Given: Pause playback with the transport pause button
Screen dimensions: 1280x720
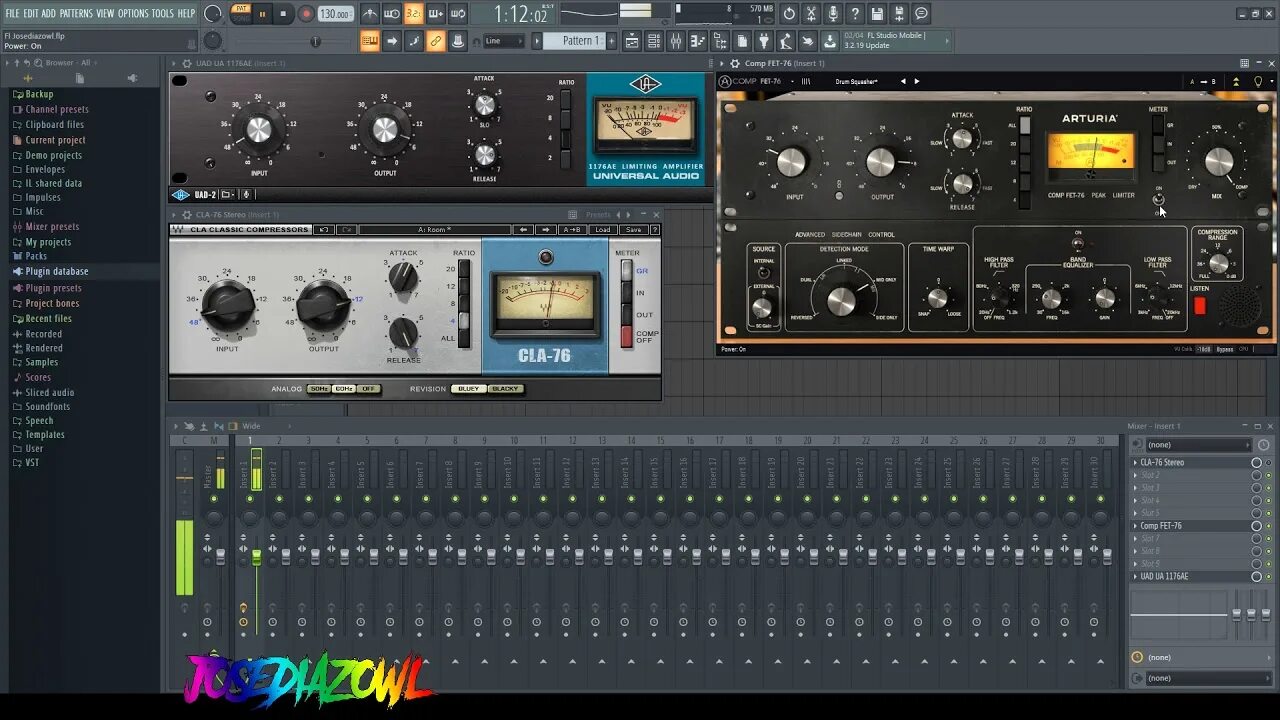Looking at the screenshot, I should (x=263, y=14).
